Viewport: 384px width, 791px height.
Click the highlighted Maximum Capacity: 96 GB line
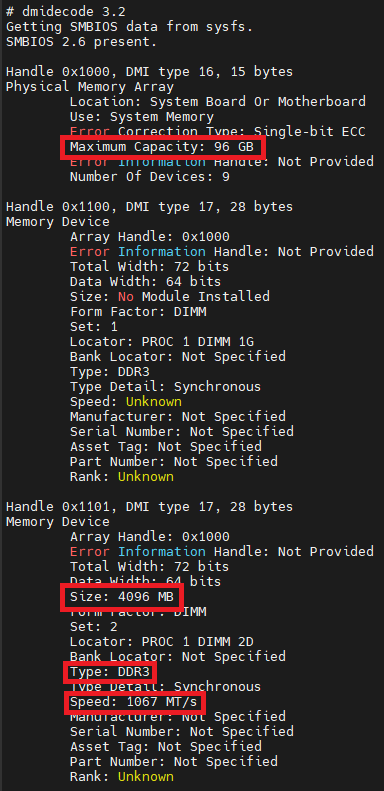(x=162, y=147)
